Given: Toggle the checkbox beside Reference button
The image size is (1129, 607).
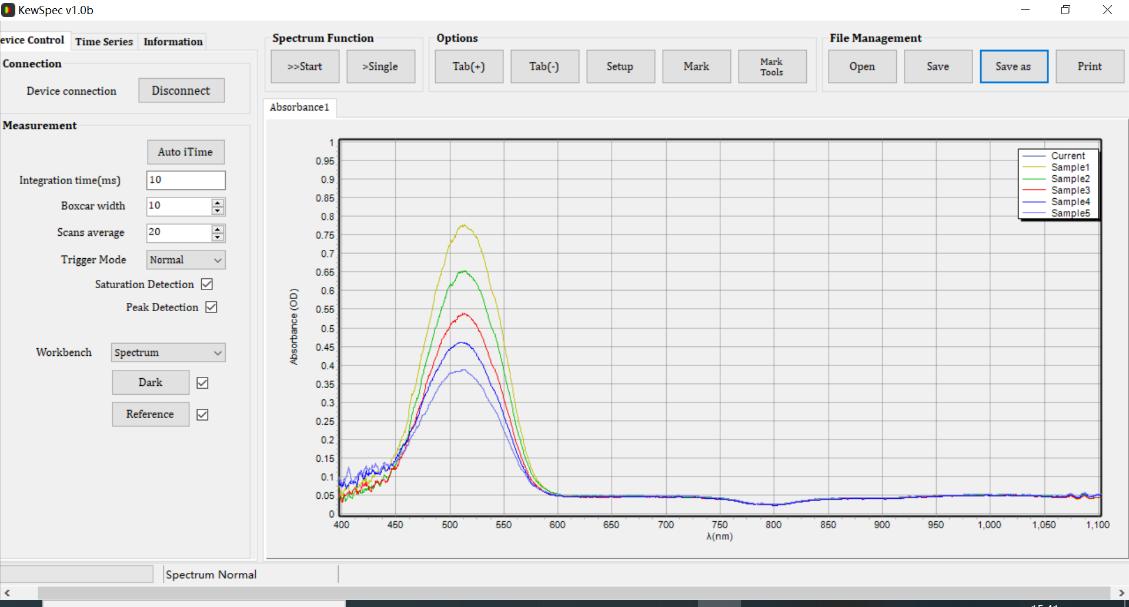Looking at the screenshot, I should (202, 415).
